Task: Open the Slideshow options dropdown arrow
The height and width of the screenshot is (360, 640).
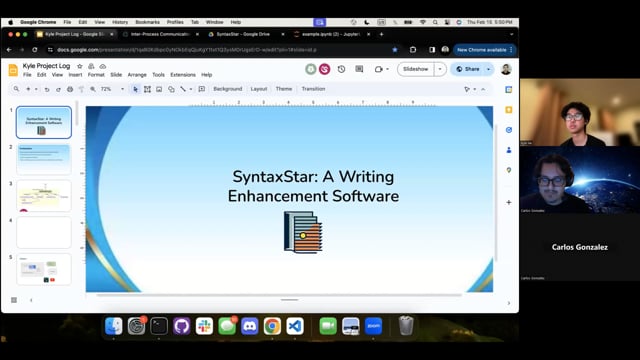Action: (x=440, y=69)
